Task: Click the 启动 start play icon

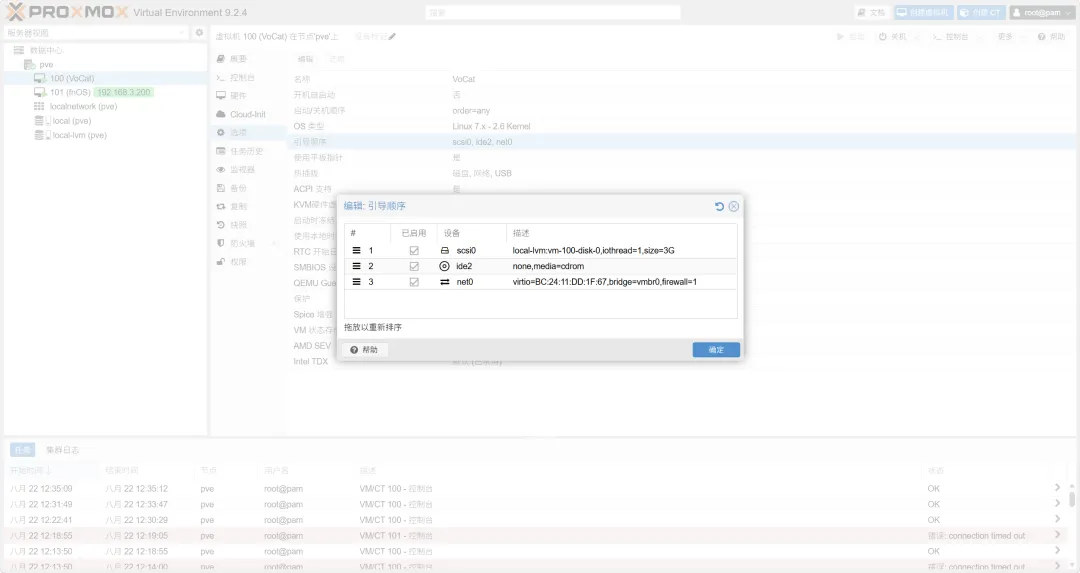Action: pos(840,37)
